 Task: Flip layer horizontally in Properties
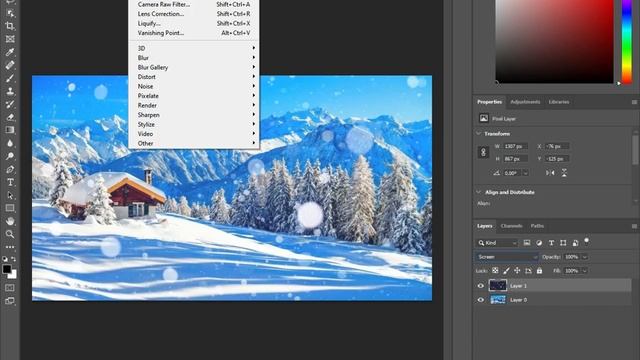tap(550, 173)
